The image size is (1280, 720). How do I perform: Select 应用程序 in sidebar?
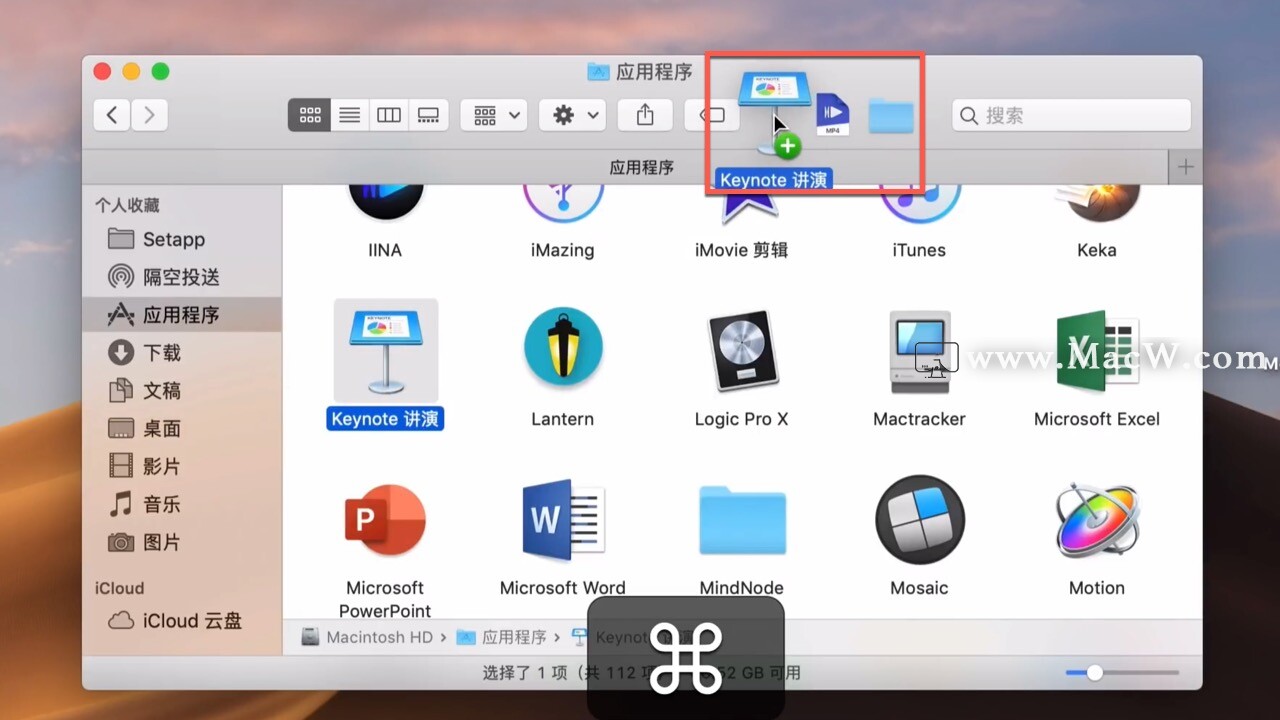[181, 315]
